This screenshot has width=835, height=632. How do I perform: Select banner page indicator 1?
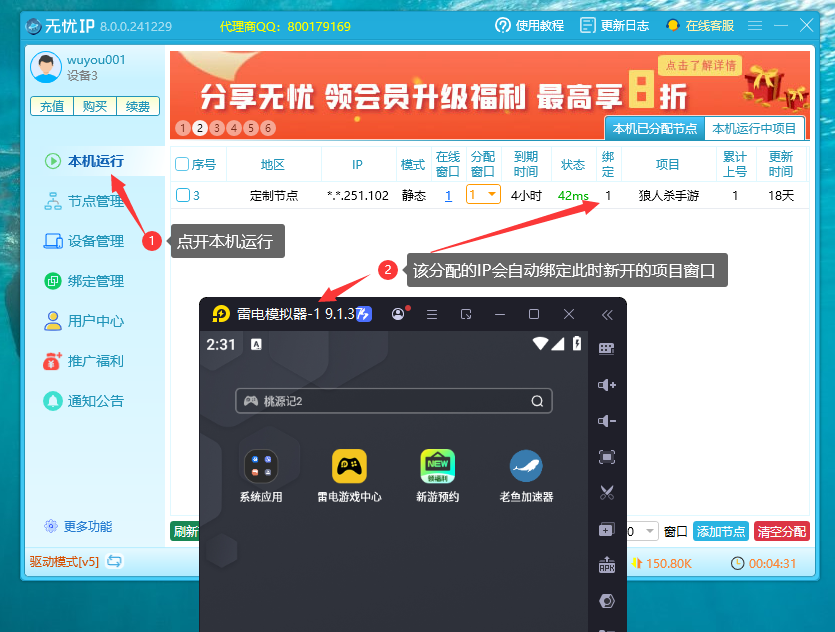[x=183, y=128]
